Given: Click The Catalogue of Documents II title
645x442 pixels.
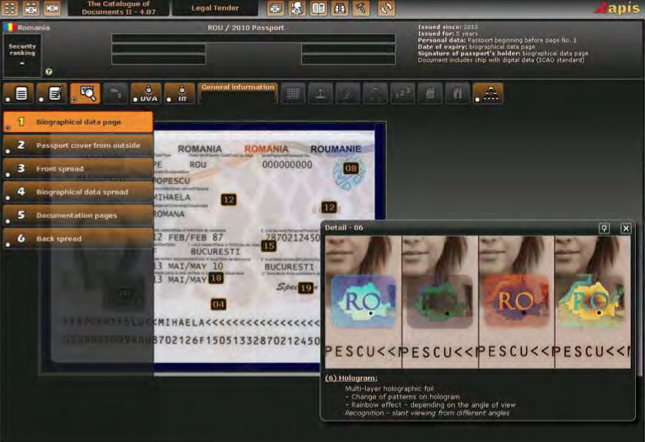Looking at the screenshot, I should coord(118,8).
